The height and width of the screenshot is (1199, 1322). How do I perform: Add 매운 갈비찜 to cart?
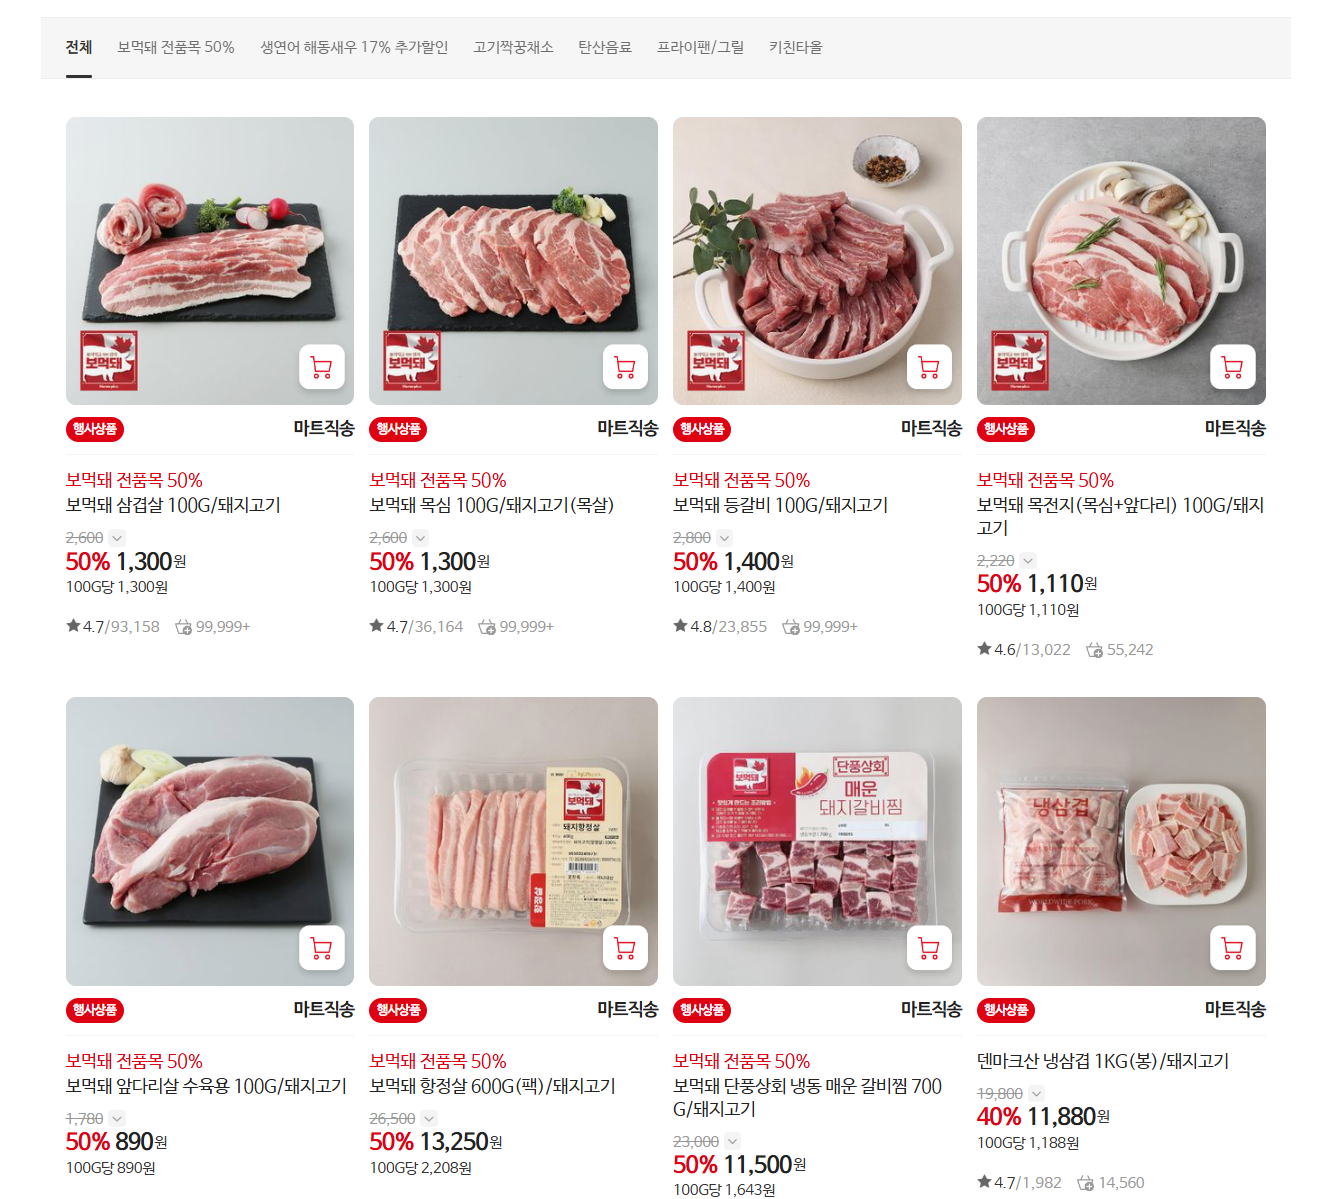pyautogui.click(x=929, y=948)
